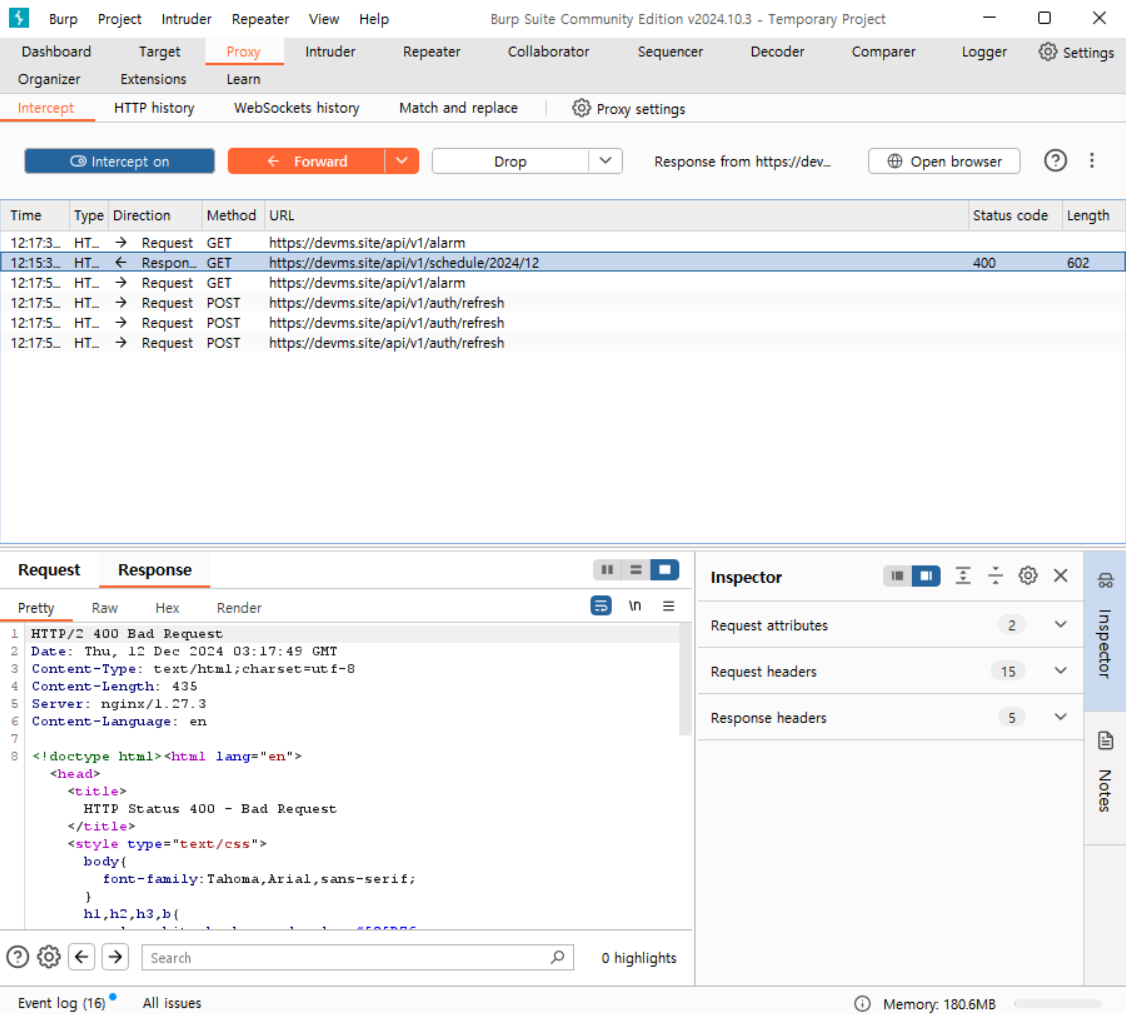The height and width of the screenshot is (1014, 1126).
Task: Set Inspector right-docked layout icon
Action: [x=926, y=576]
